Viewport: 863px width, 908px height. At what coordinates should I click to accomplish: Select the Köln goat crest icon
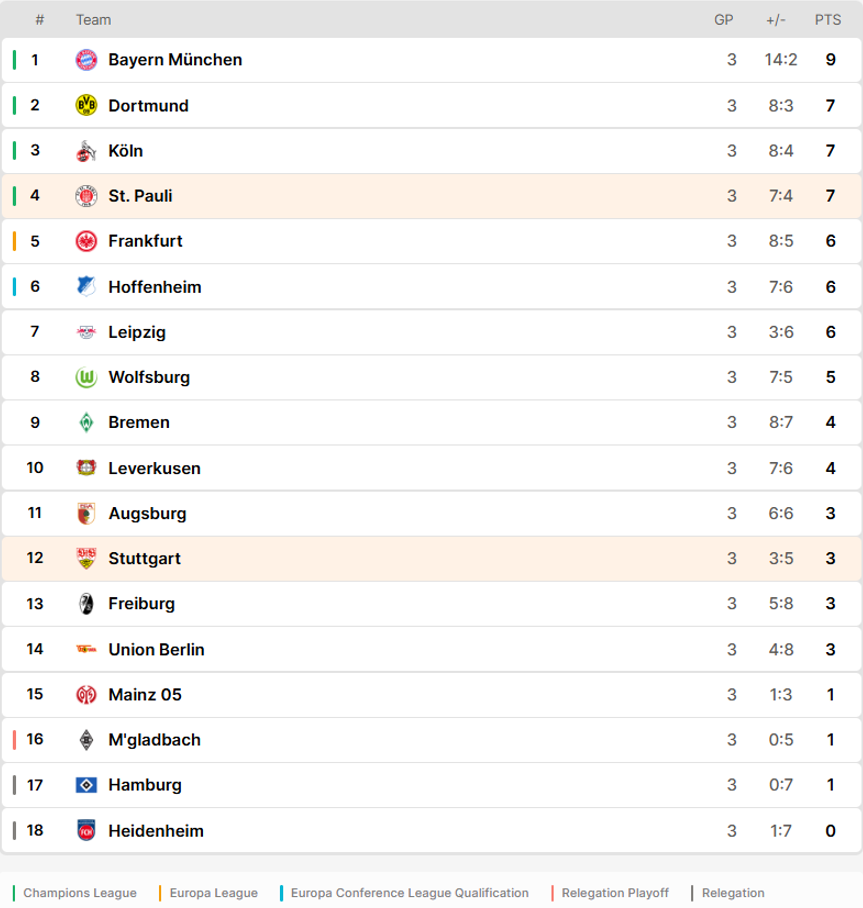click(86, 151)
